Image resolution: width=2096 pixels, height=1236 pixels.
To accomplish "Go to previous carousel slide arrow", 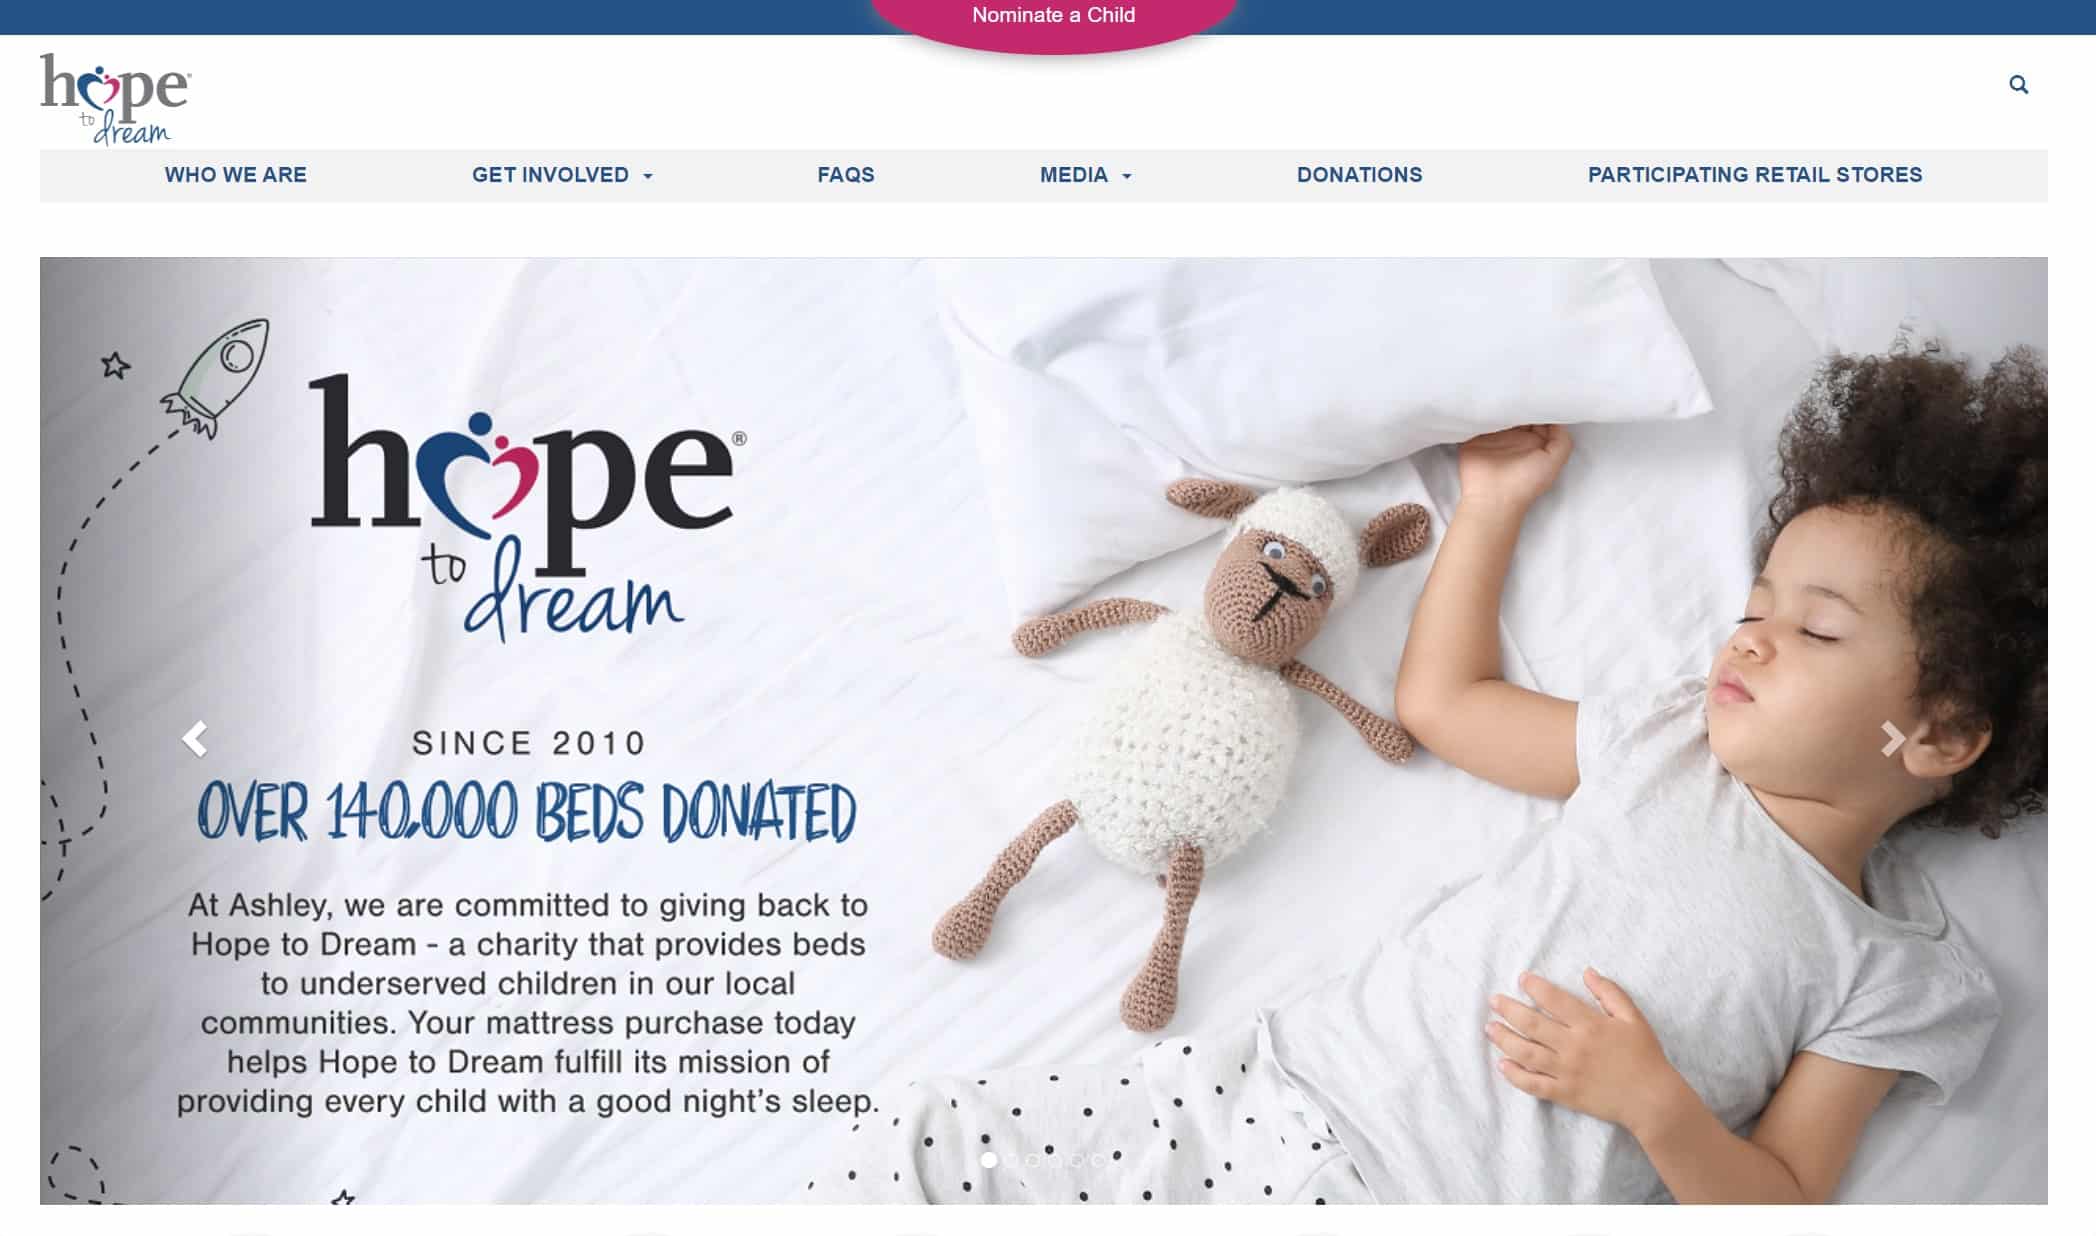I will click(194, 739).
